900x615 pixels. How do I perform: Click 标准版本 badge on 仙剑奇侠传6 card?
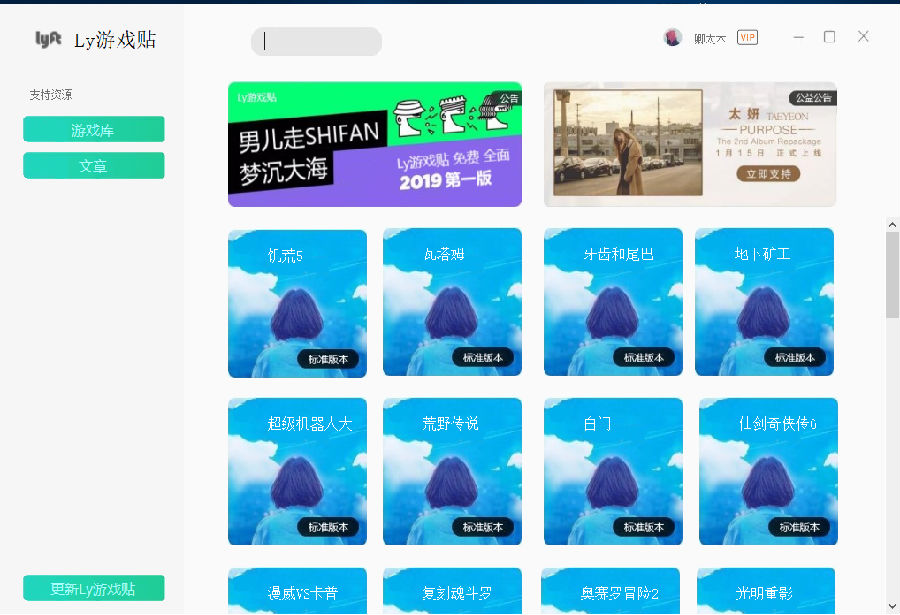[x=799, y=527]
